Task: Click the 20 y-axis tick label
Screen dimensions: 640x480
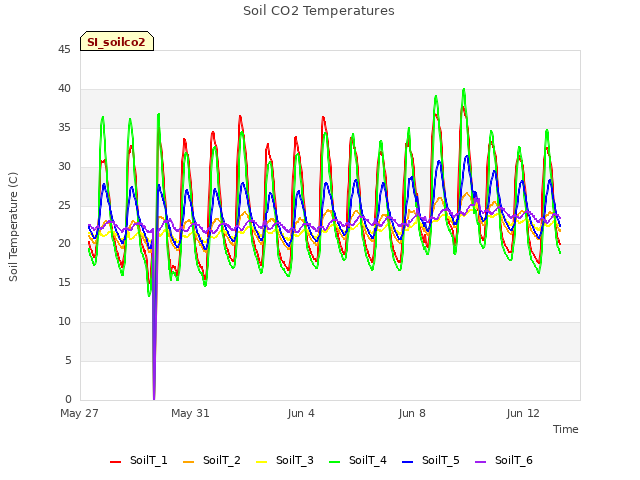Action: tap(64, 244)
